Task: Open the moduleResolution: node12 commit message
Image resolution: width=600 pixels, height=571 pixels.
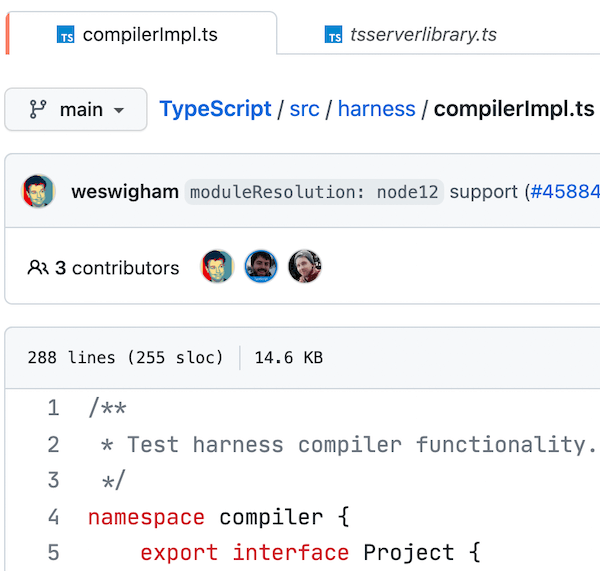Action: (x=314, y=192)
